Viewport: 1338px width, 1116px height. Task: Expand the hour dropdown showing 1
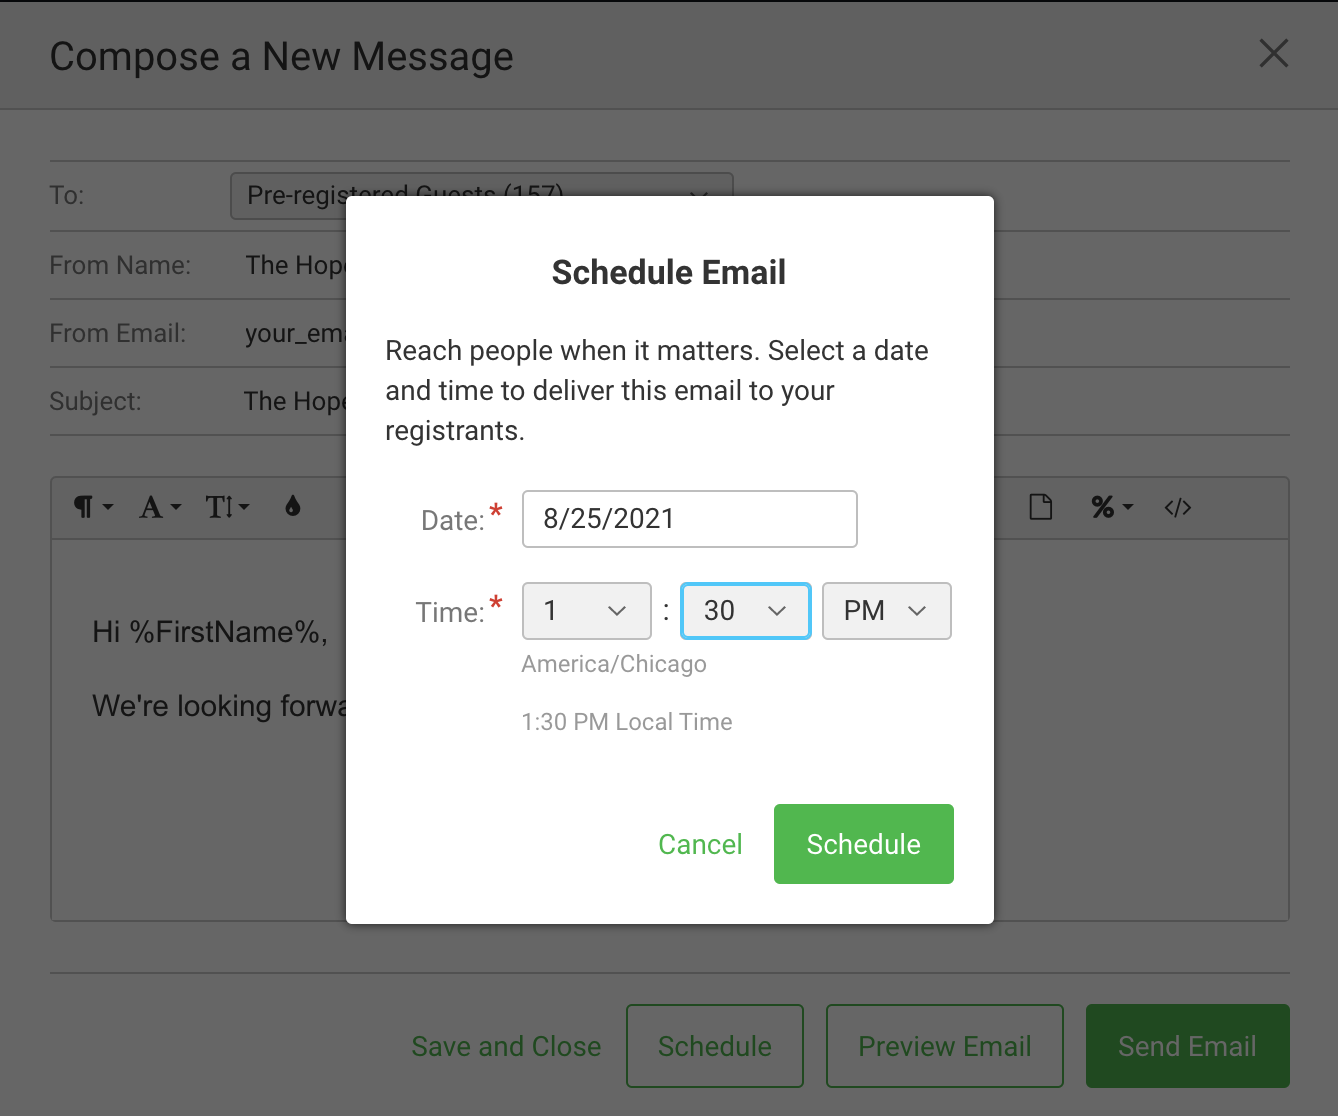[x=587, y=611]
